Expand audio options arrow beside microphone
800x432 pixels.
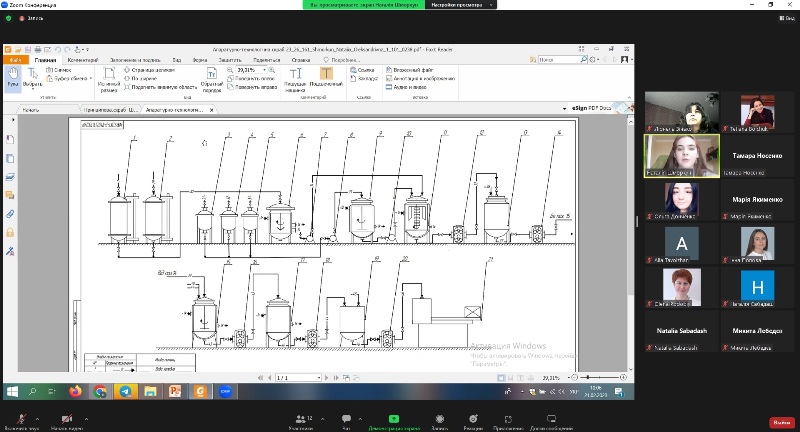38,417
